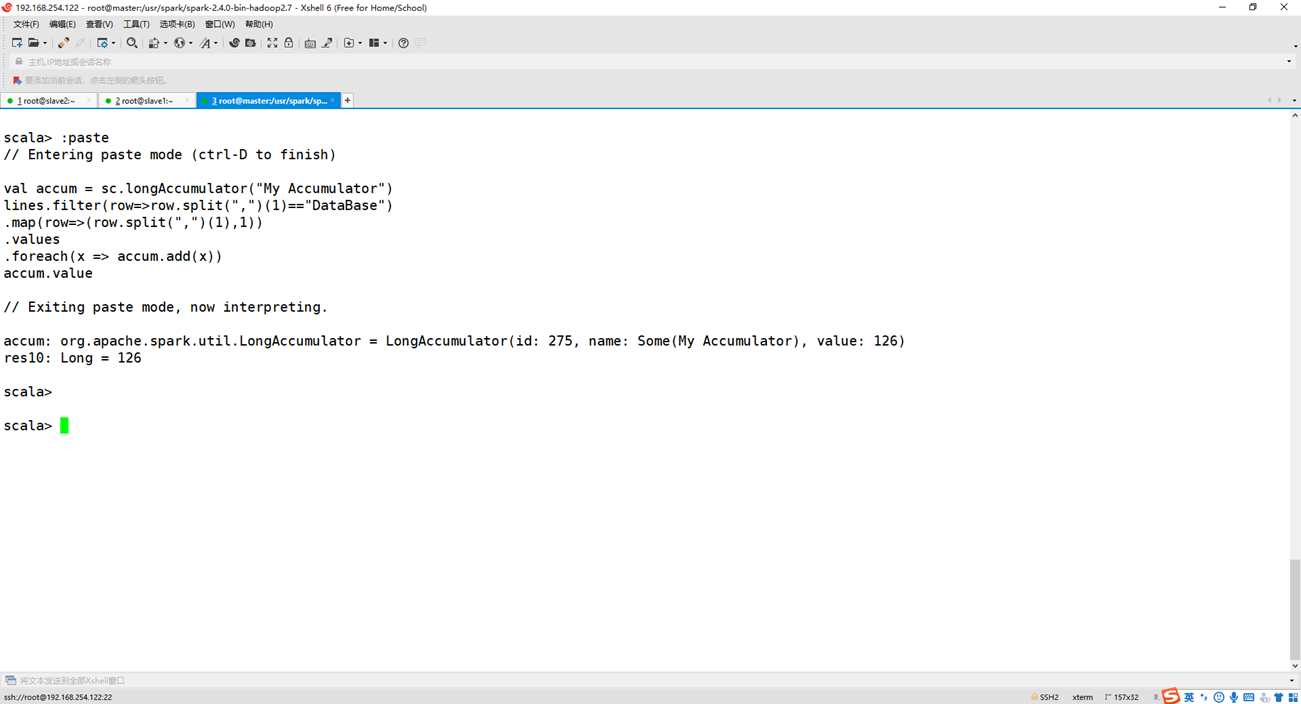This screenshot has height=704, width=1301.
Task: Click the Sogou skin shirt icon
Action: tap(1279, 697)
